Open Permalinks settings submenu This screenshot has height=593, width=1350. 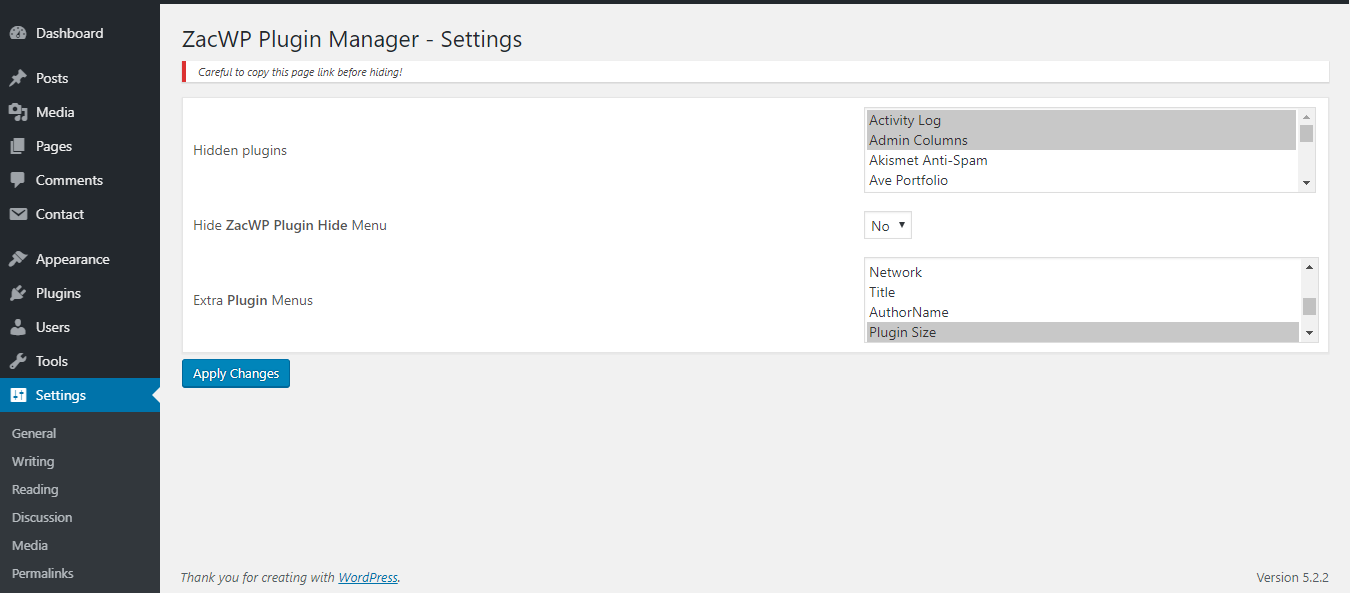pos(43,573)
